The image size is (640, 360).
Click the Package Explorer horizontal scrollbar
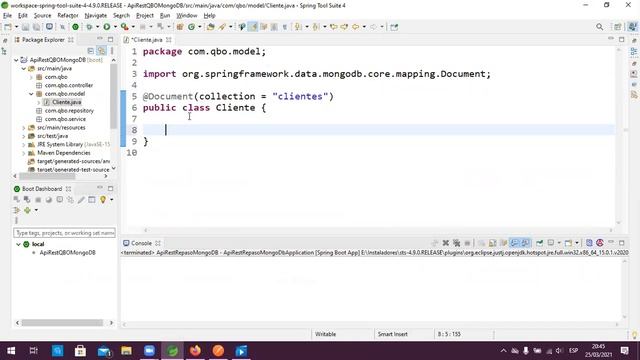click(x=47, y=176)
